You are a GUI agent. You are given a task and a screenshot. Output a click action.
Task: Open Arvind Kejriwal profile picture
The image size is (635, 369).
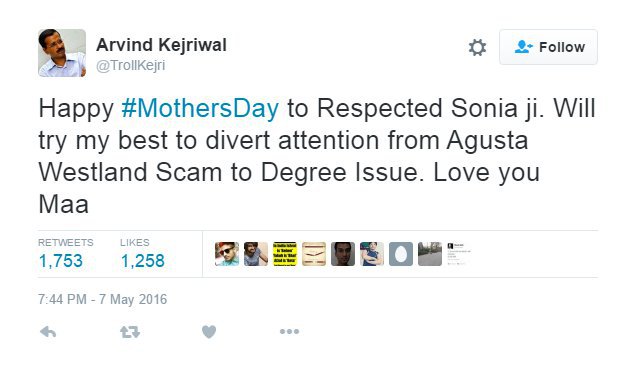point(62,53)
